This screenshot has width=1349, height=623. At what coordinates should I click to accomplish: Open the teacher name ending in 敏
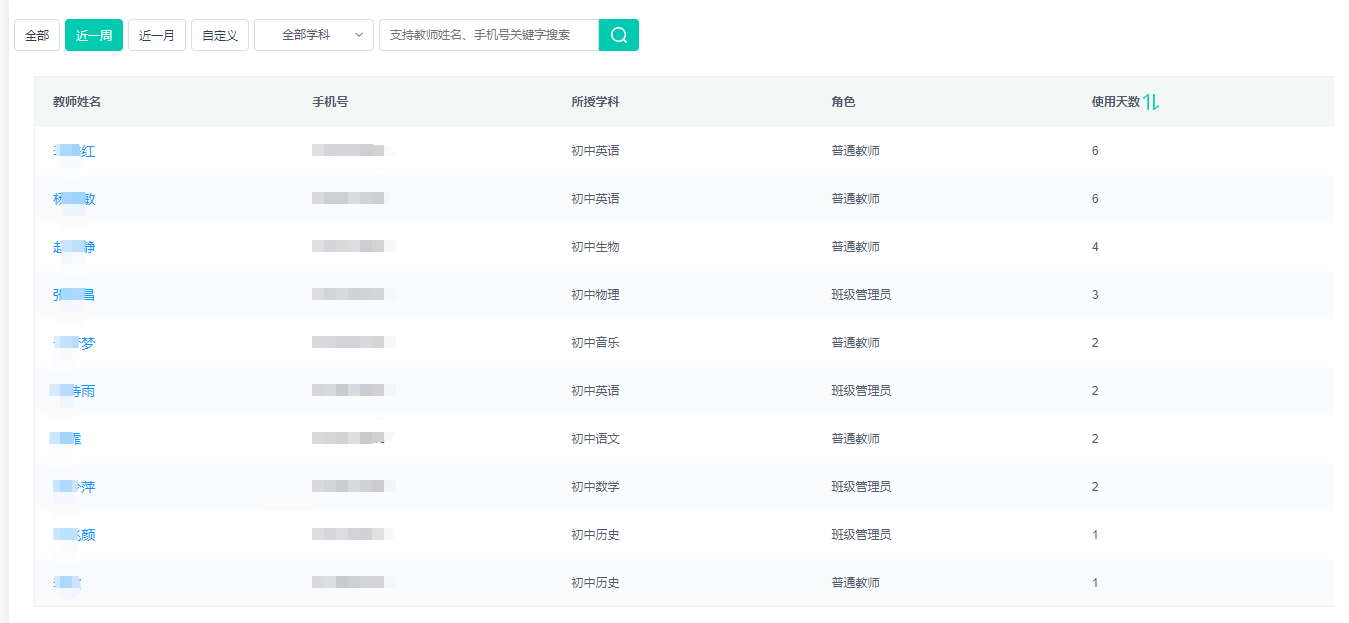tap(74, 199)
